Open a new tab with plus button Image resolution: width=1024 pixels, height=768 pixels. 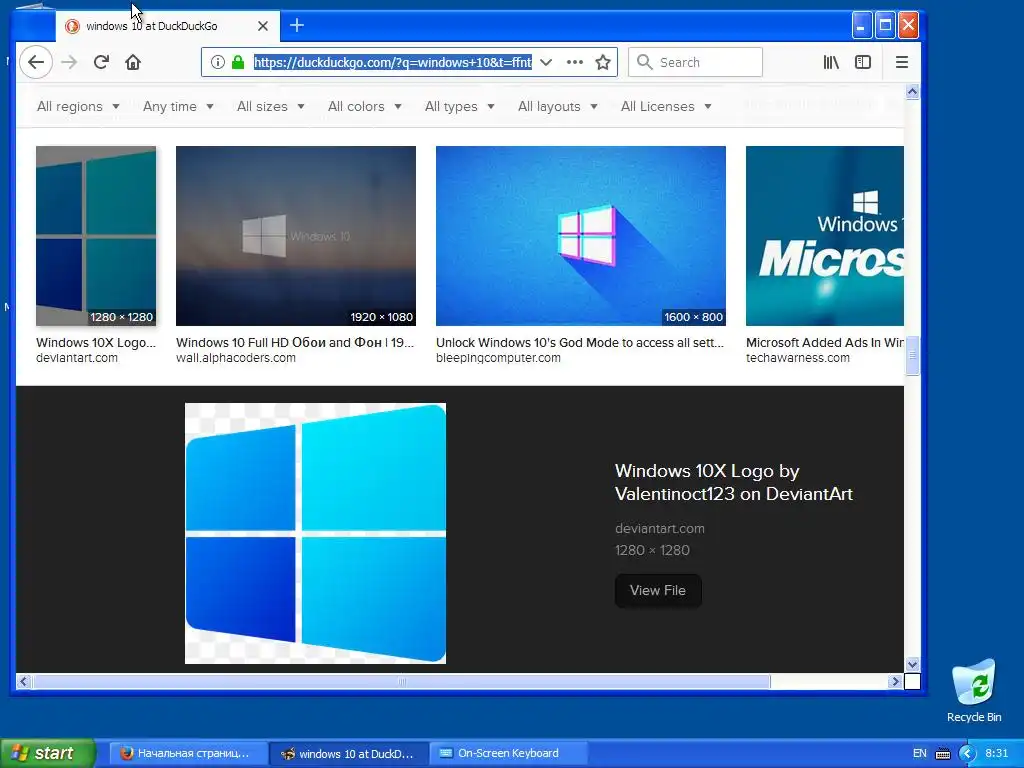297,25
